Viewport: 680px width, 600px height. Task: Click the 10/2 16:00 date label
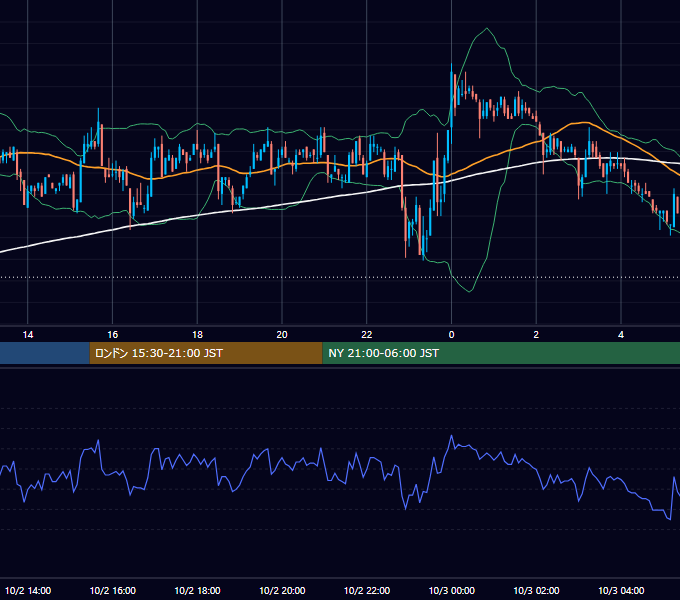point(113,590)
